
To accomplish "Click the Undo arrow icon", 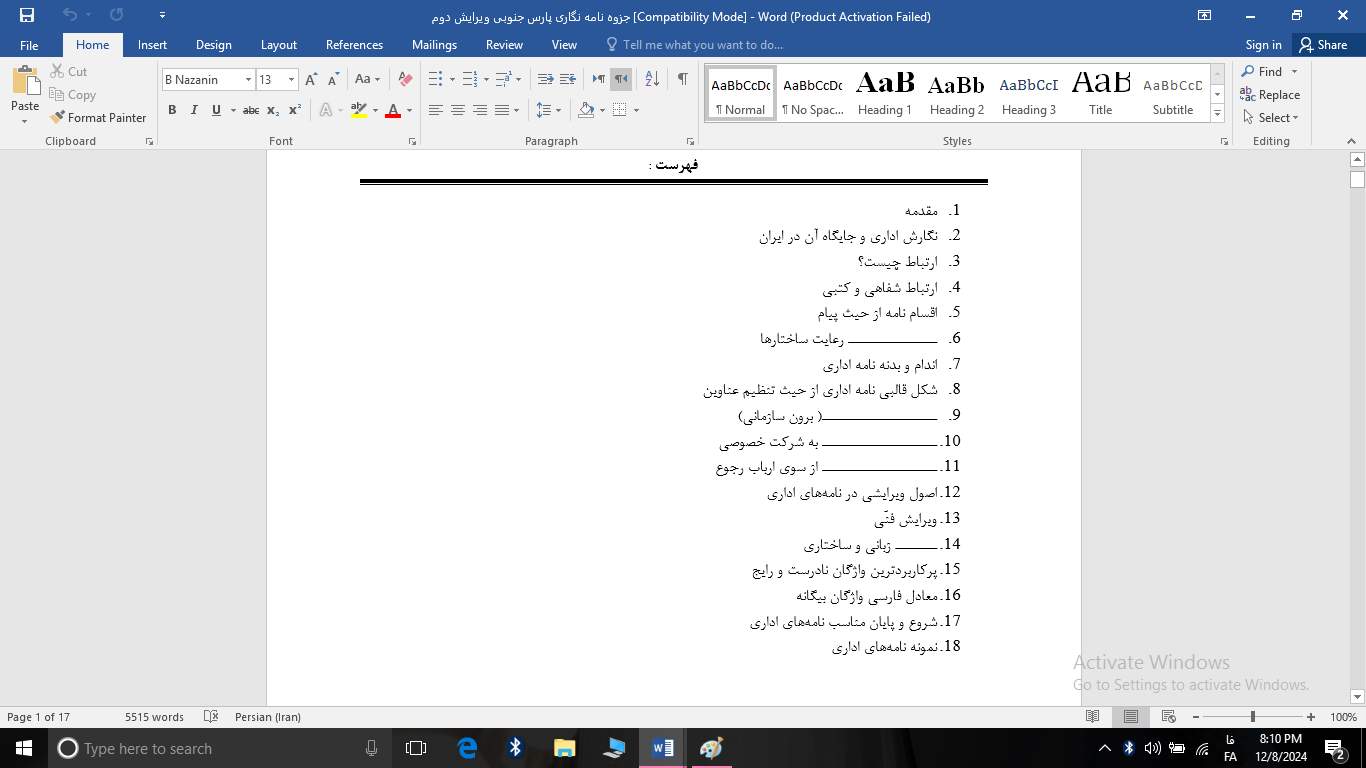I will click(x=69, y=15).
